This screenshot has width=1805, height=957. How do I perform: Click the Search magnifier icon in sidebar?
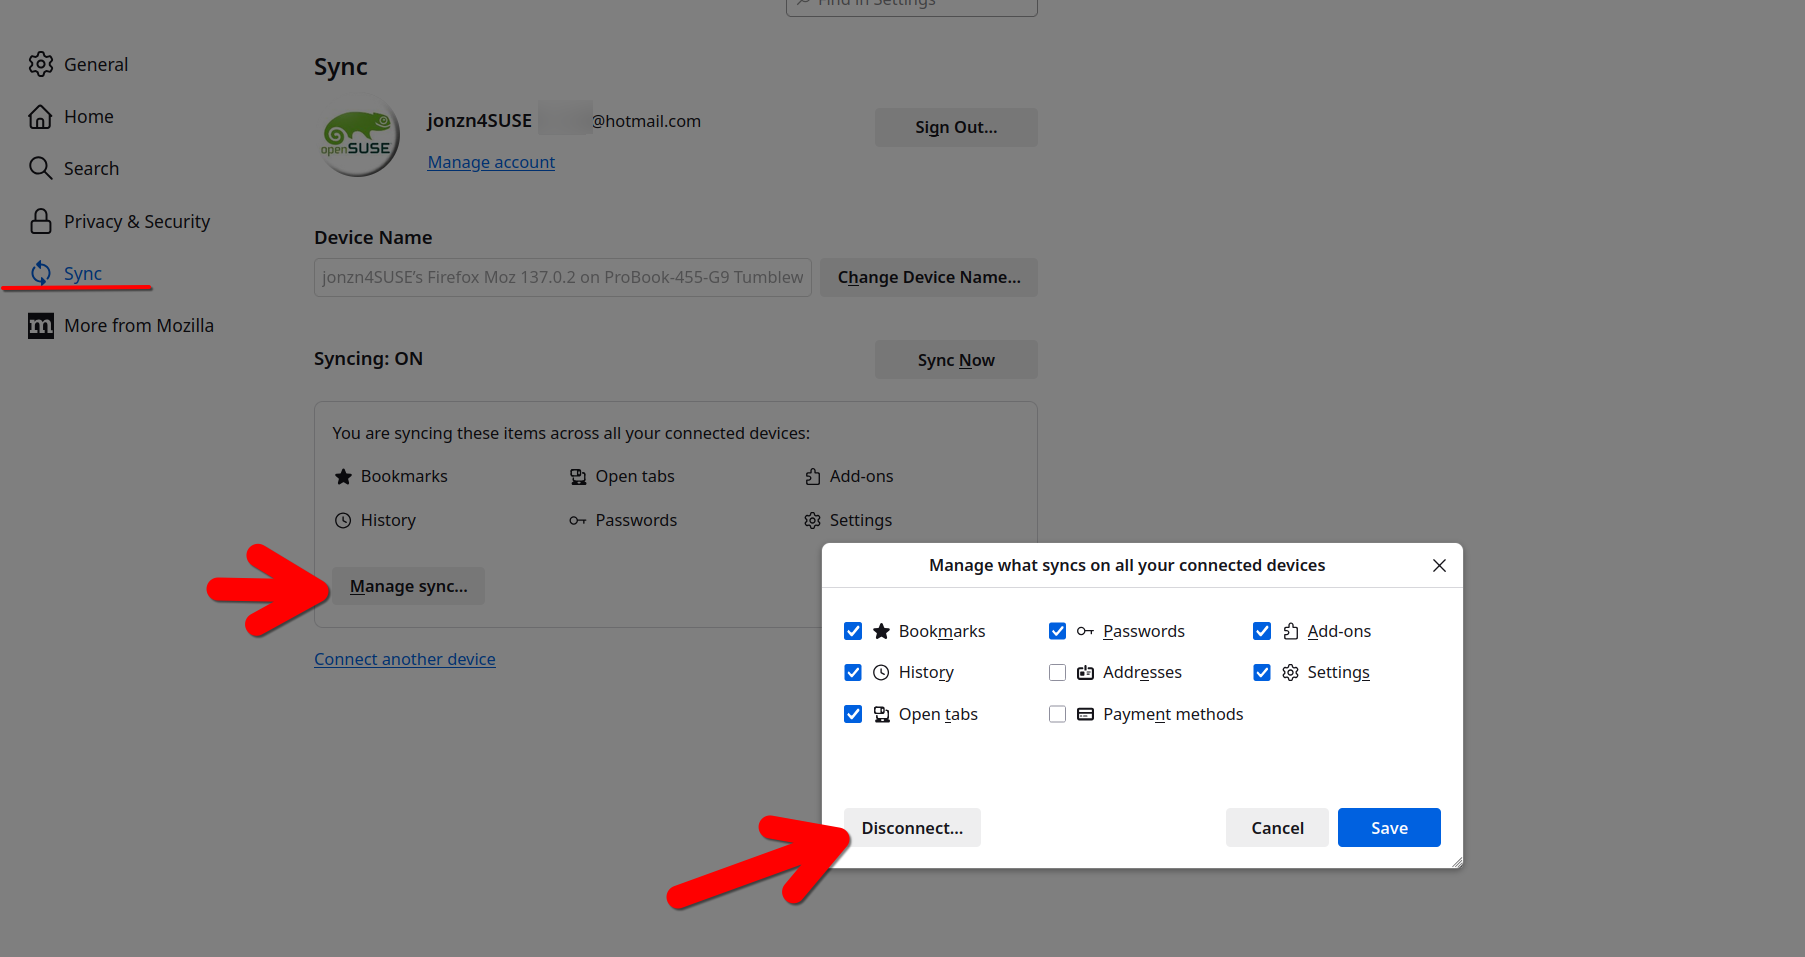click(x=40, y=168)
